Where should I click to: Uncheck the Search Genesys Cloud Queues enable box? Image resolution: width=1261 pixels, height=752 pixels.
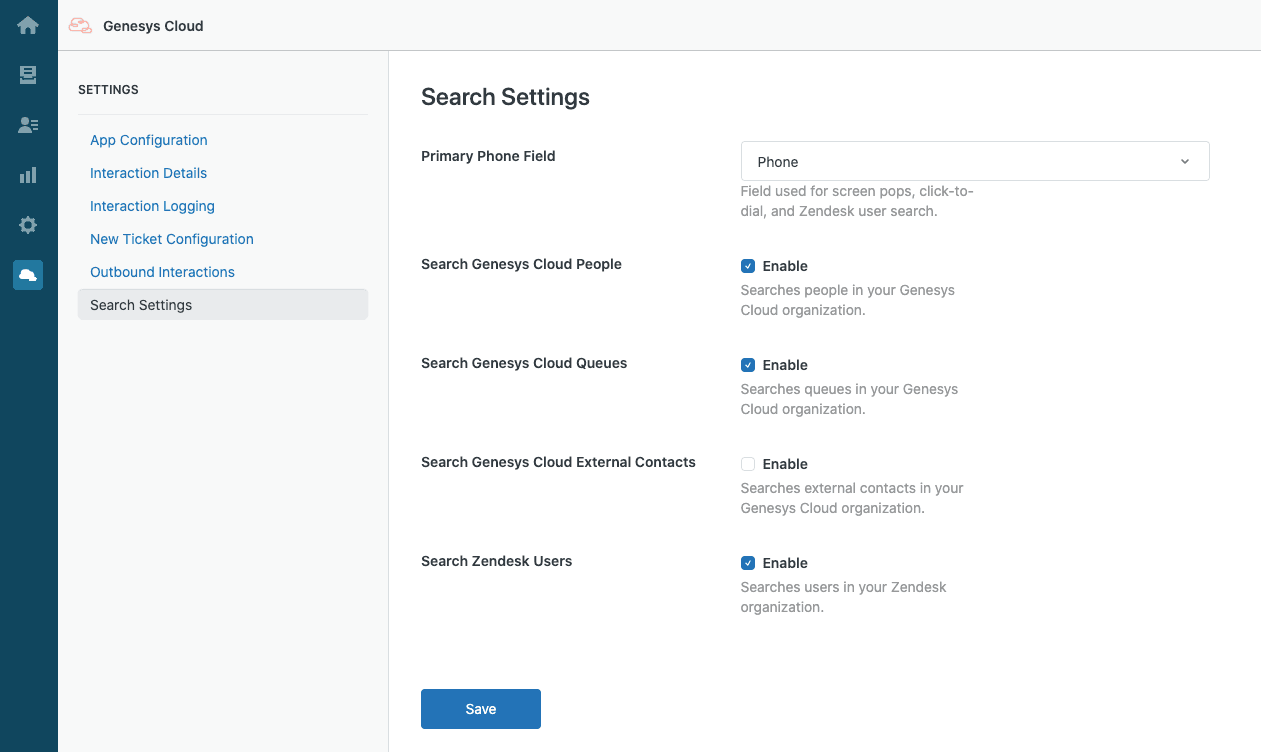click(x=748, y=364)
